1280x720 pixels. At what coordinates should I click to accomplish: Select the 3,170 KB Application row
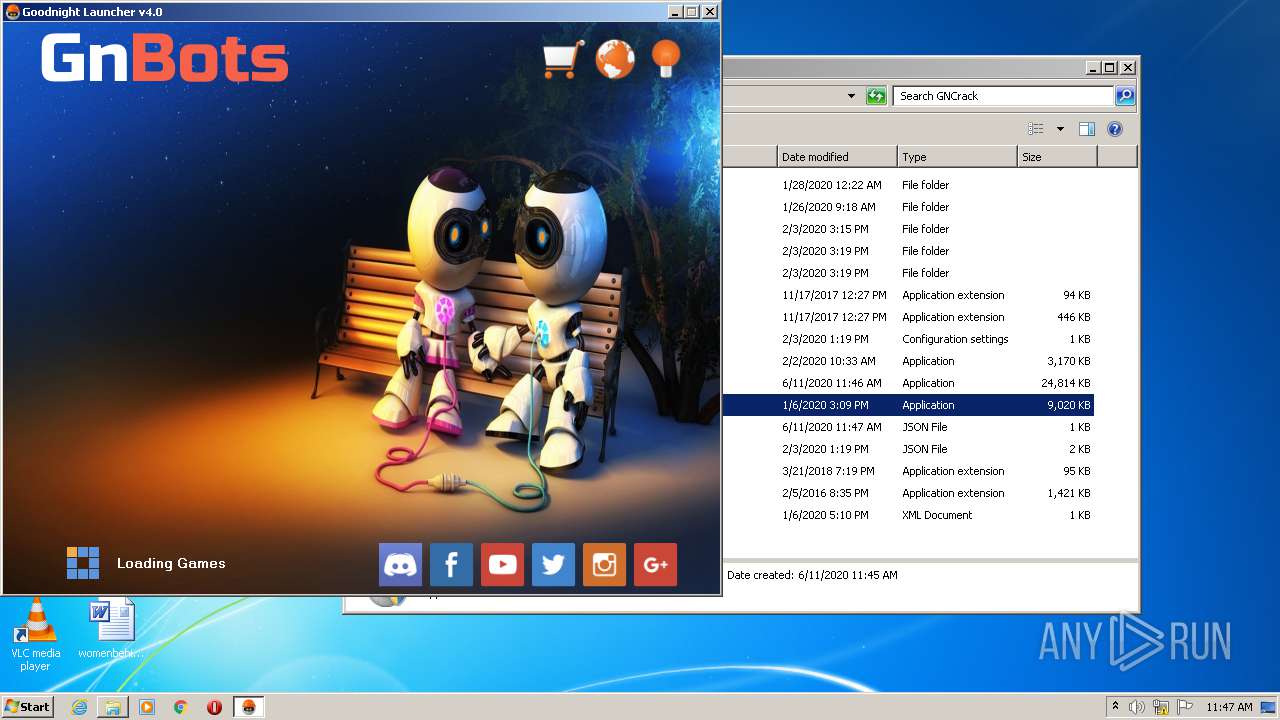pyautogui.click(x=908, y=361)
